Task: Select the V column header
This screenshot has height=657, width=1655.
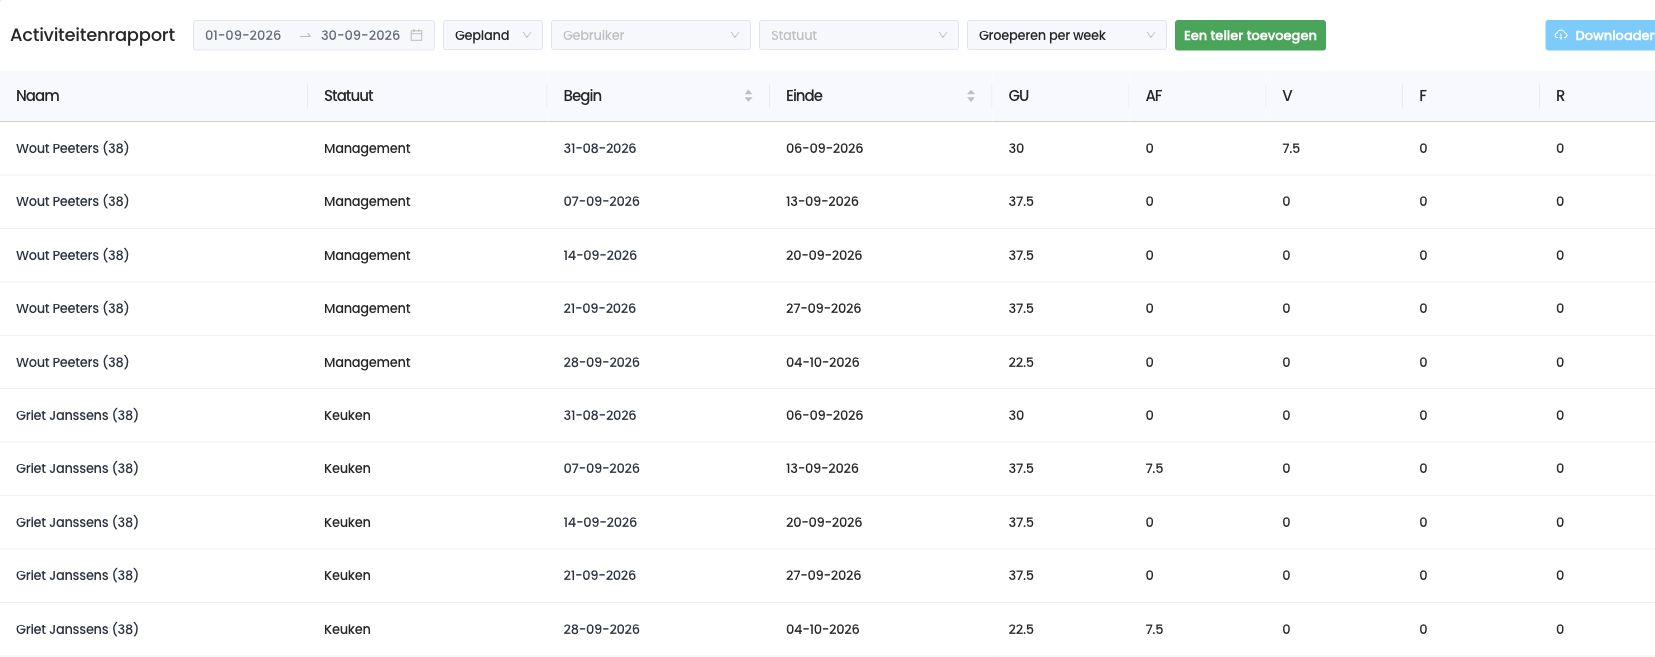Action: (x=1287, y=96)
